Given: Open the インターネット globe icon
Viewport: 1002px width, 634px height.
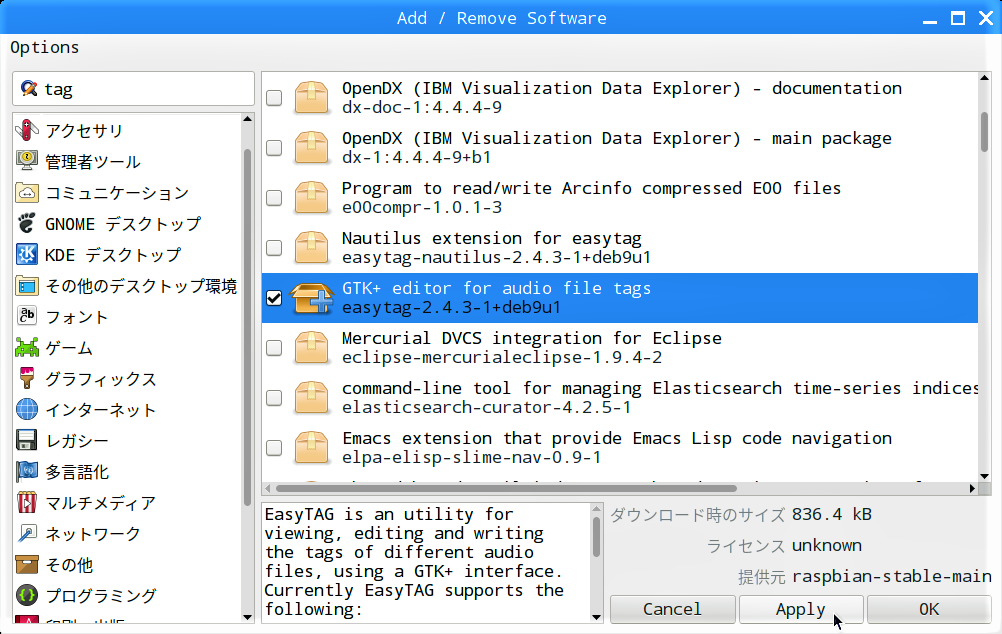Looking at the screenshot, I should coord(27,410).
